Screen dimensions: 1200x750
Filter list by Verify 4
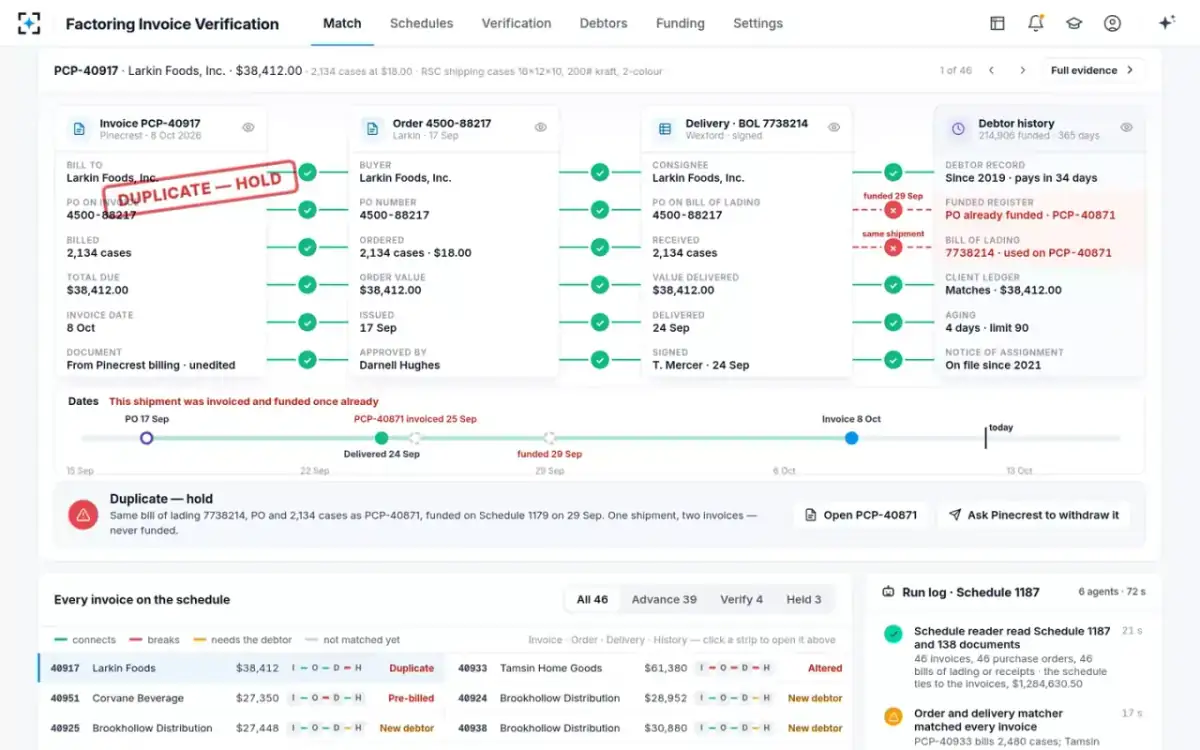tap(741, 600)
